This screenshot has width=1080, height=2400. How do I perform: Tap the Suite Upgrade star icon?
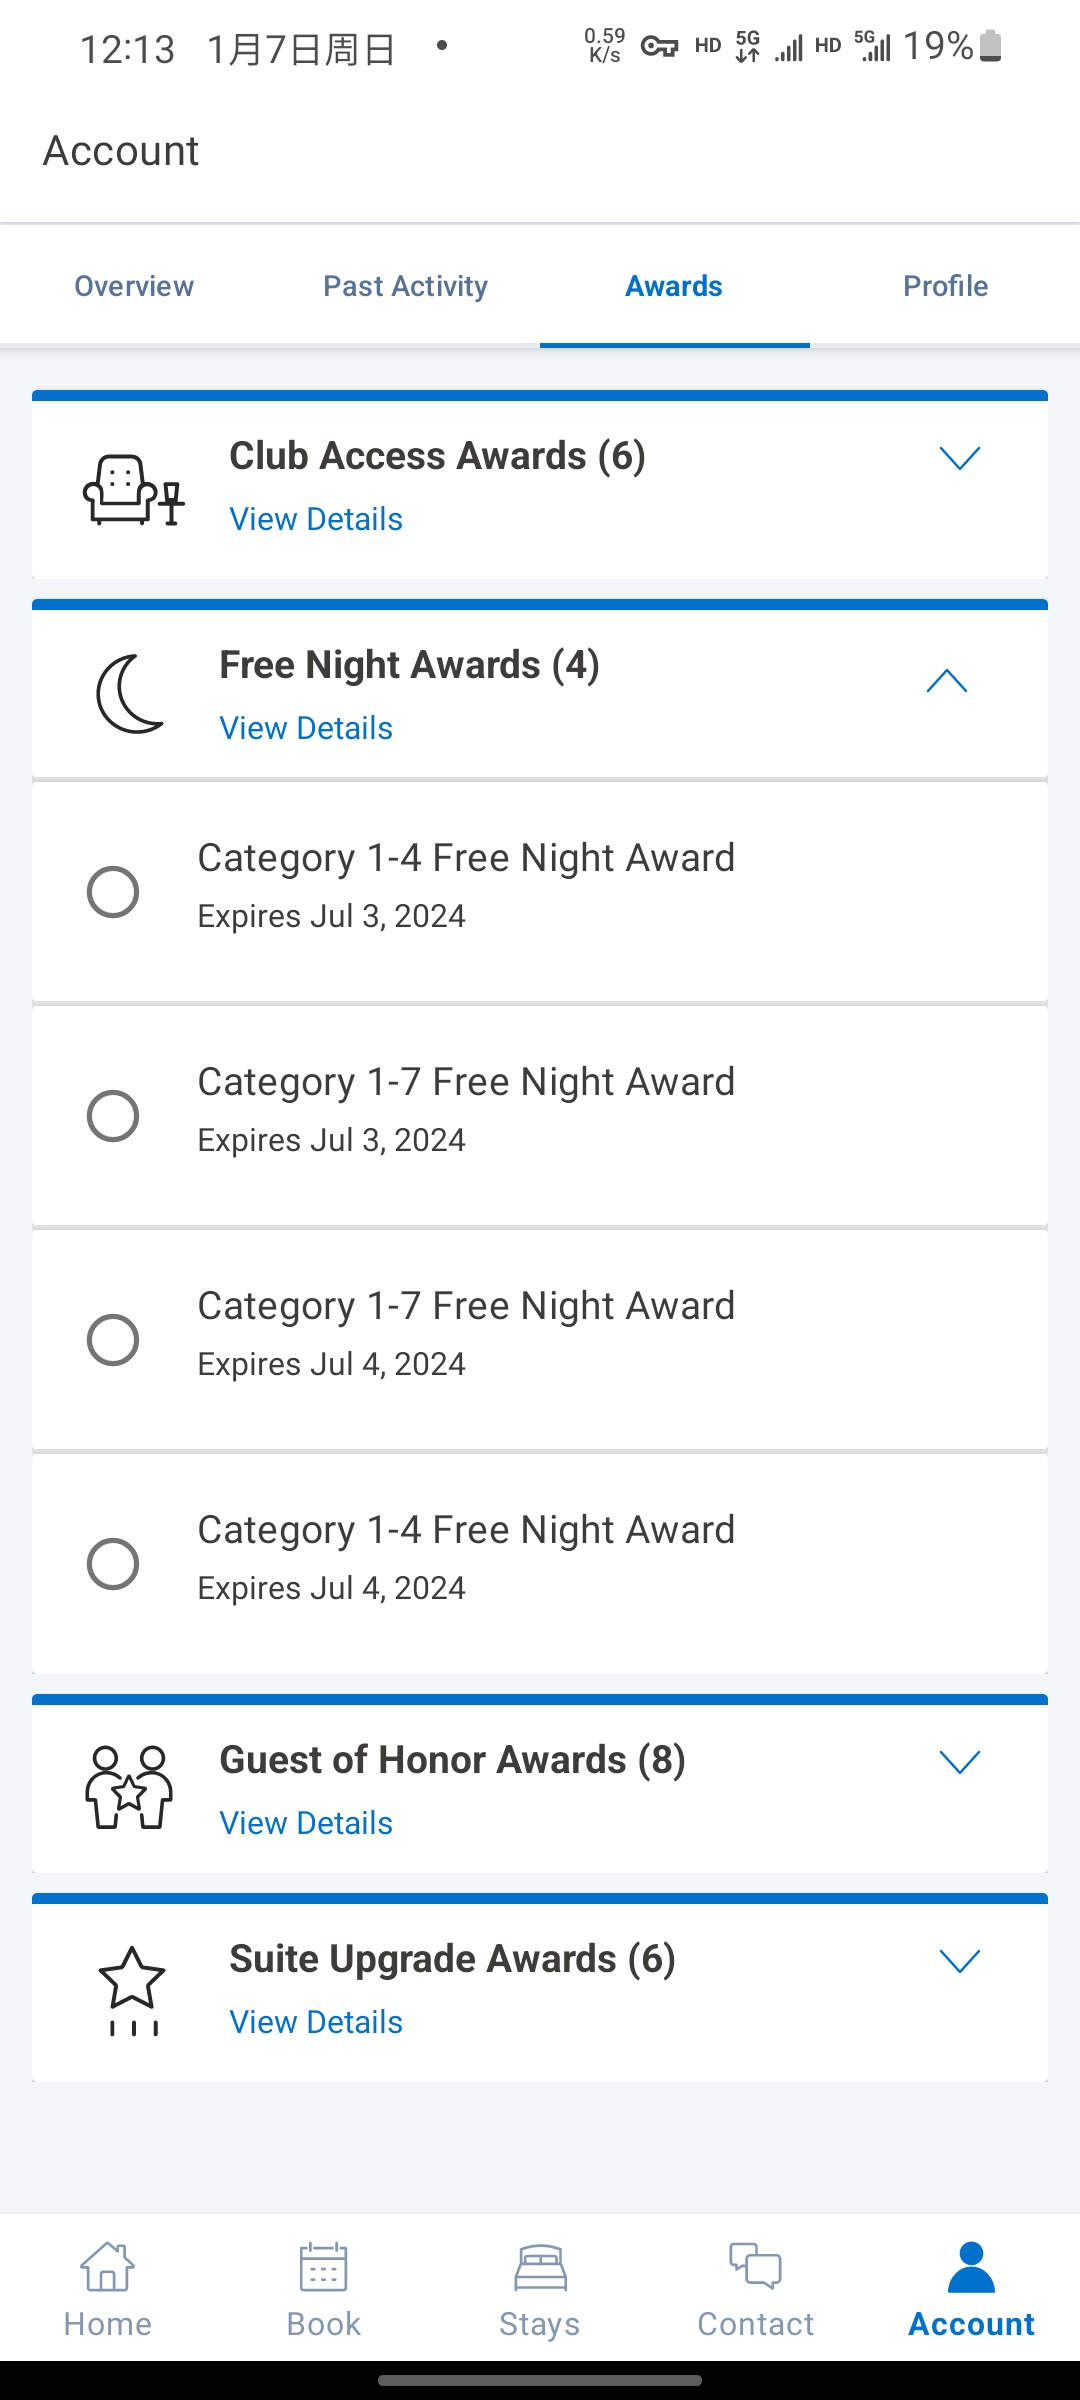[x=132, y=1990]
